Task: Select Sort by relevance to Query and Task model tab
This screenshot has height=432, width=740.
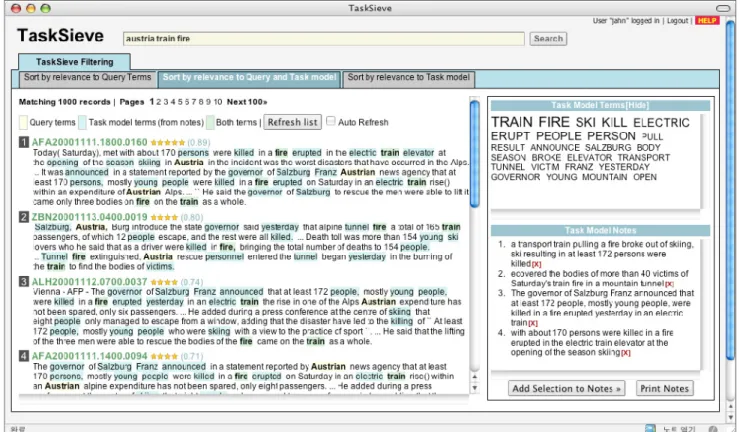Action: (x=250, y=78)
